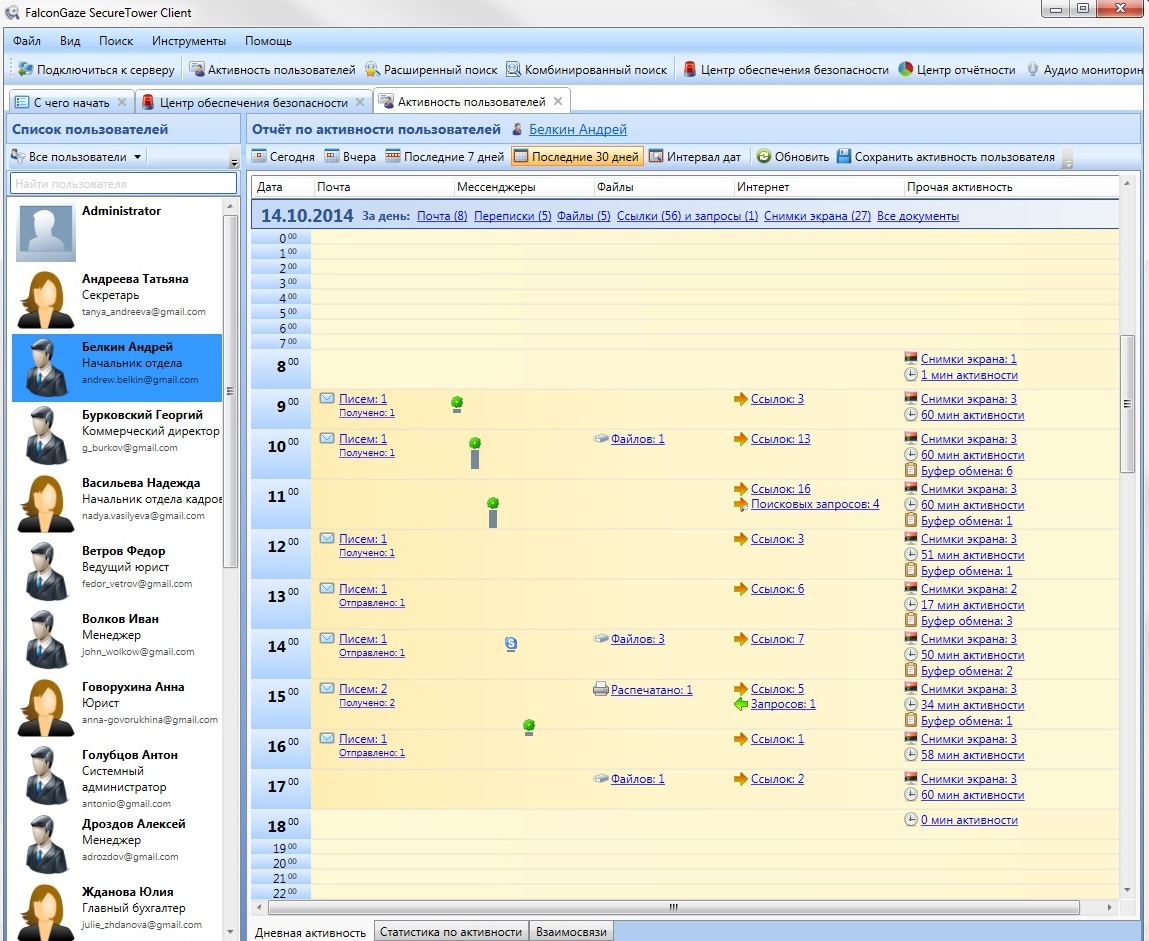Image resolution: width=1149 pixels, height=941 pixels.
Task: Expand the report toolbar overflow arrow
Action: (x=1067, y=160)
